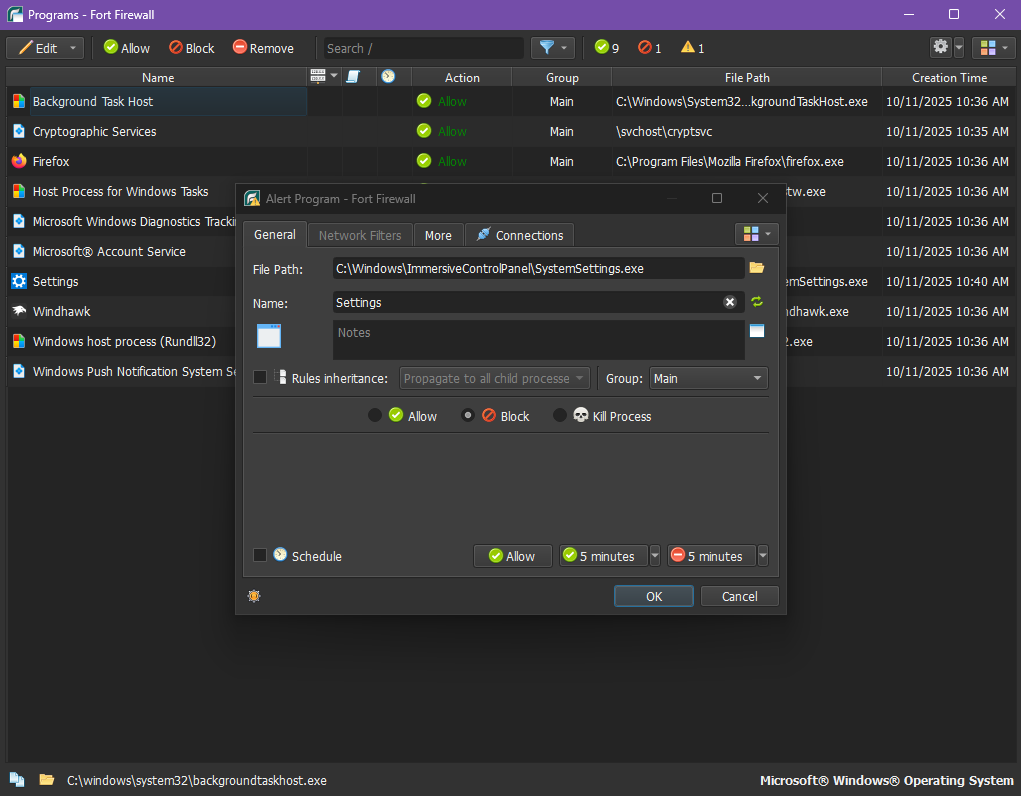
Task: Select Microsoft® Account Service row
Action: tap(121, 251)
